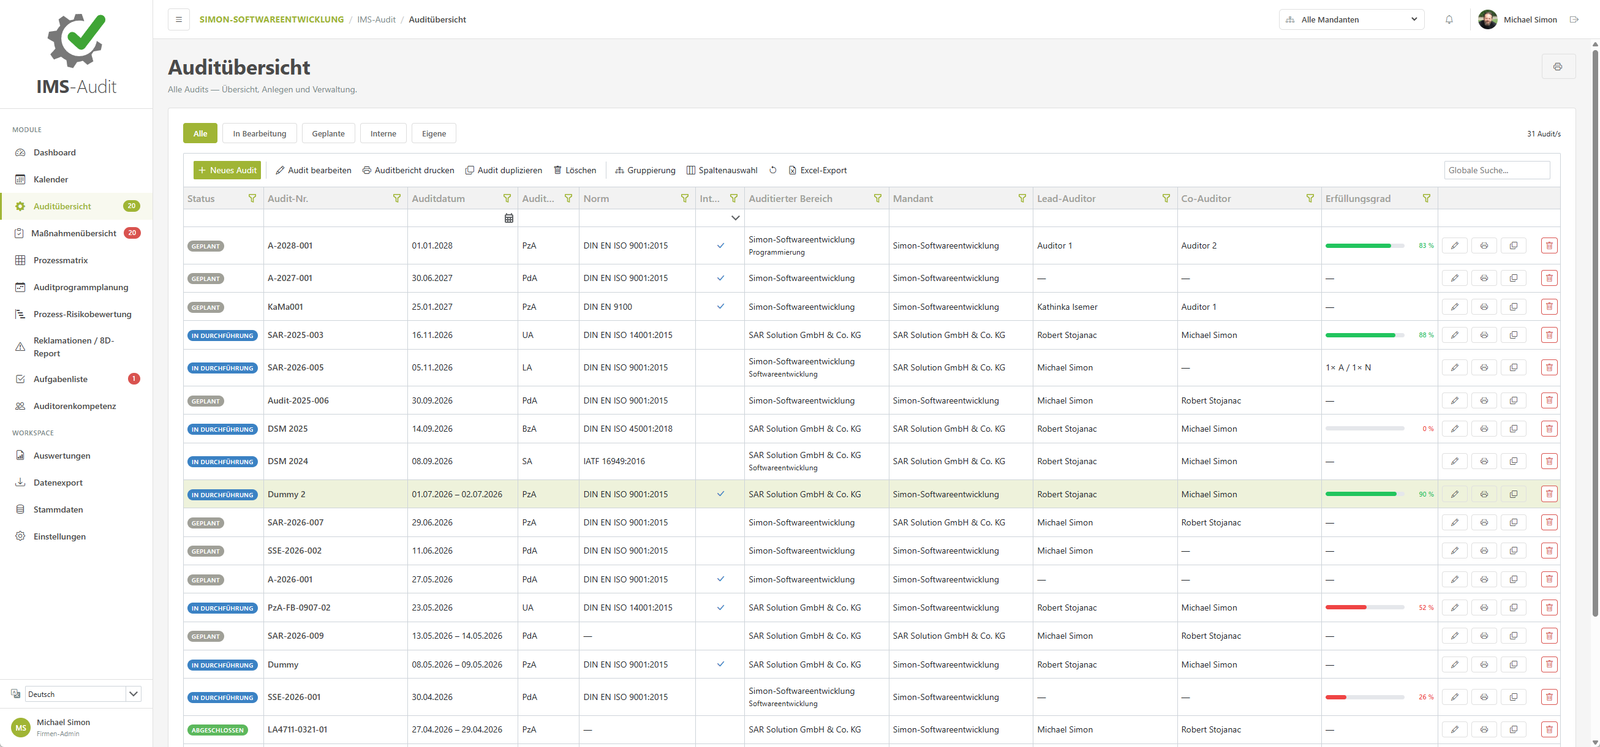
Task: Open Auditprogrammplanung in the sidebar
Action: (x=76, y=287)
